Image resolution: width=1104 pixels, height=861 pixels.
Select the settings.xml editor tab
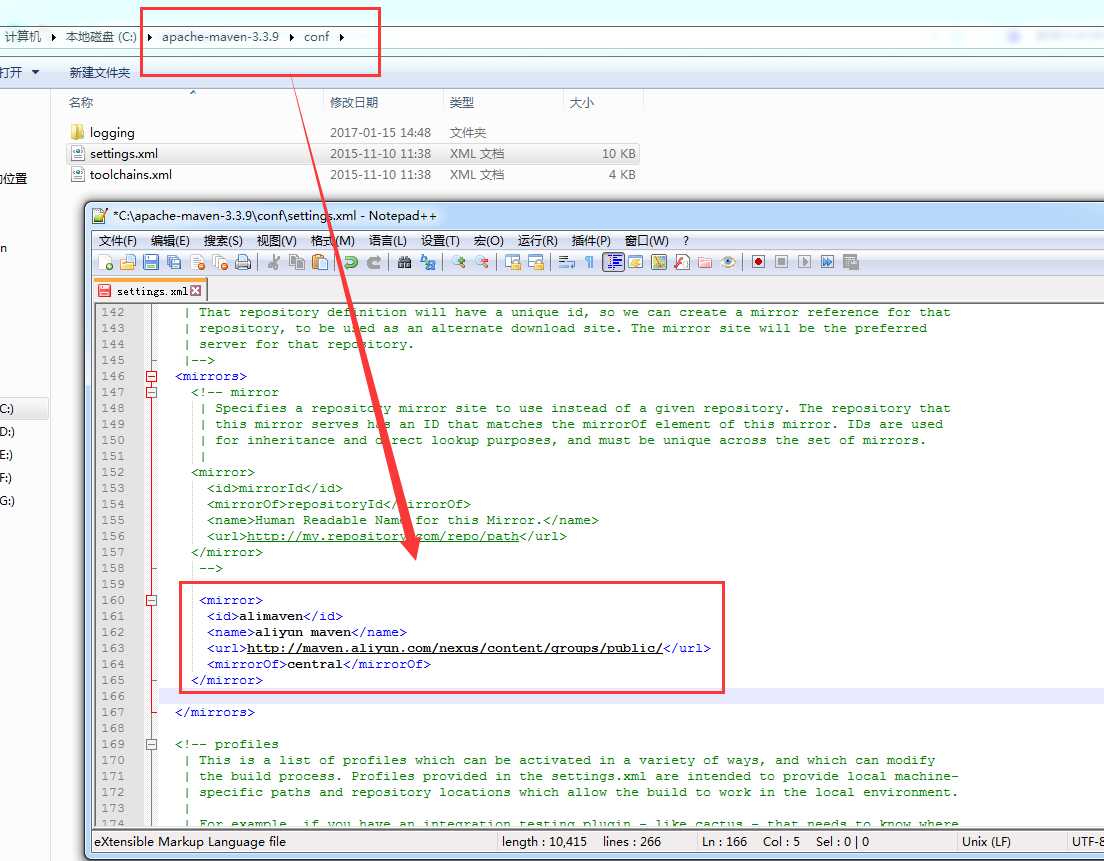point(150,291)
